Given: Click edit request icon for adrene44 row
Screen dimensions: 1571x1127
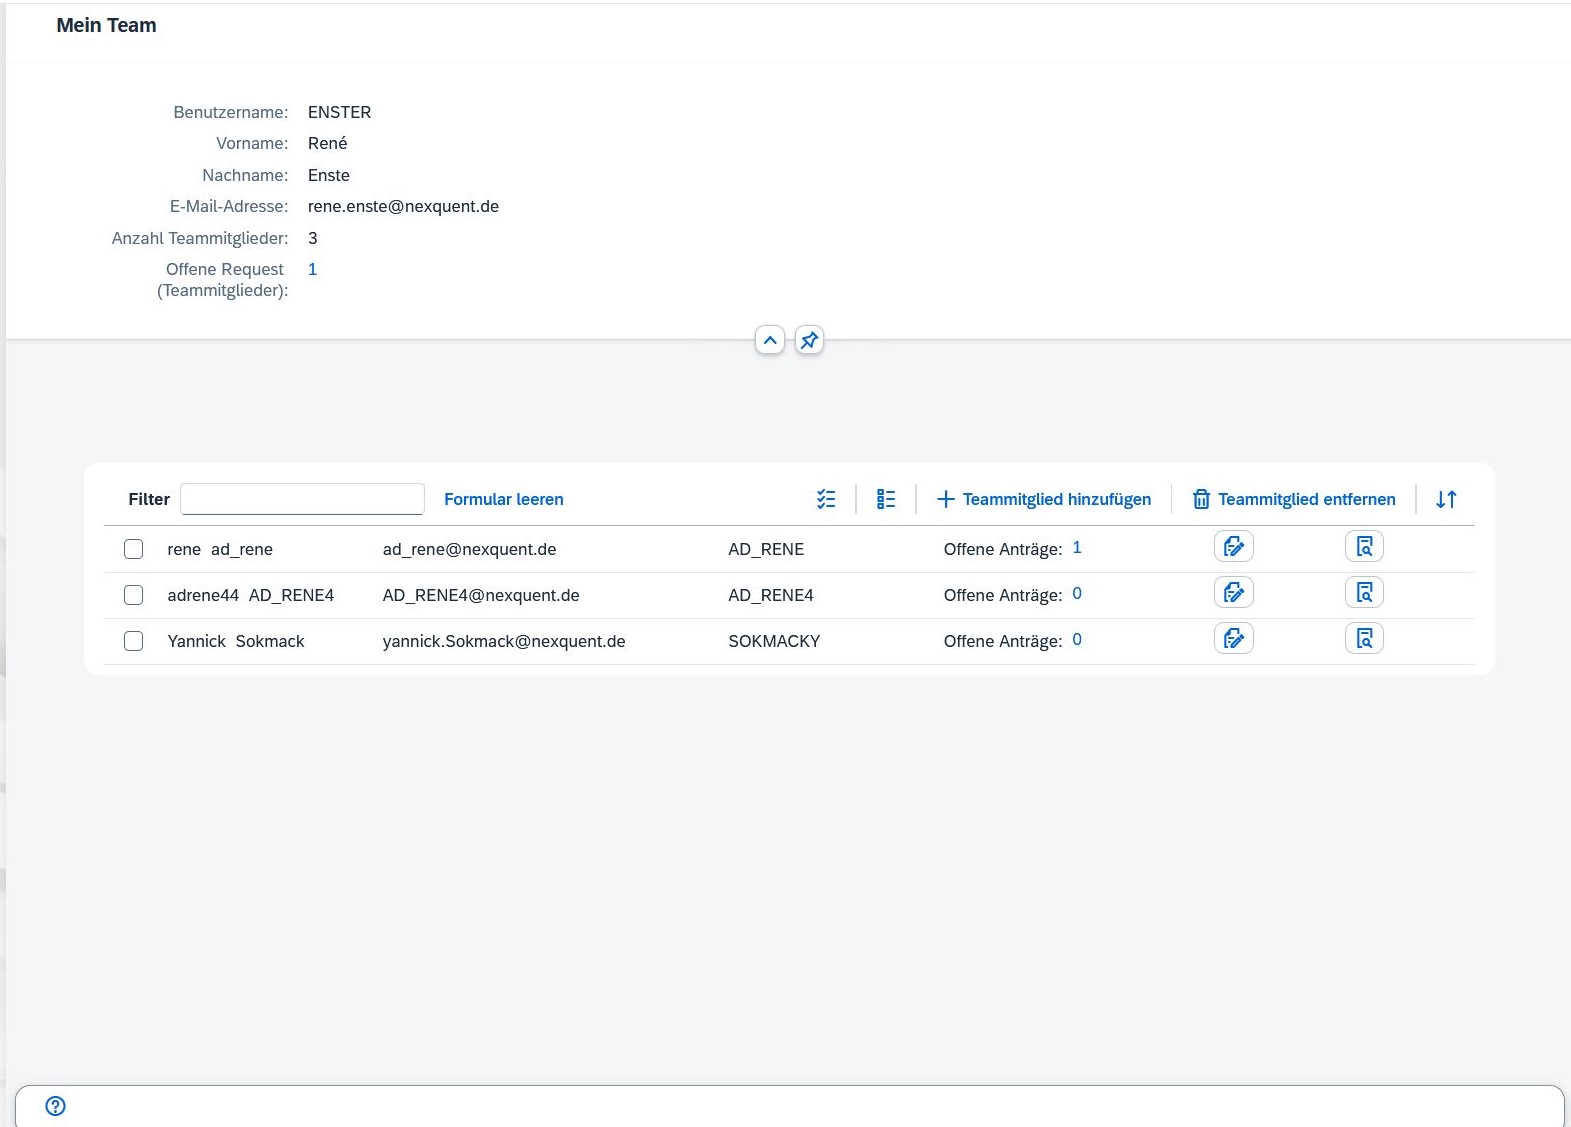Looking at the screenshot, I should (x=1233, y=593).
